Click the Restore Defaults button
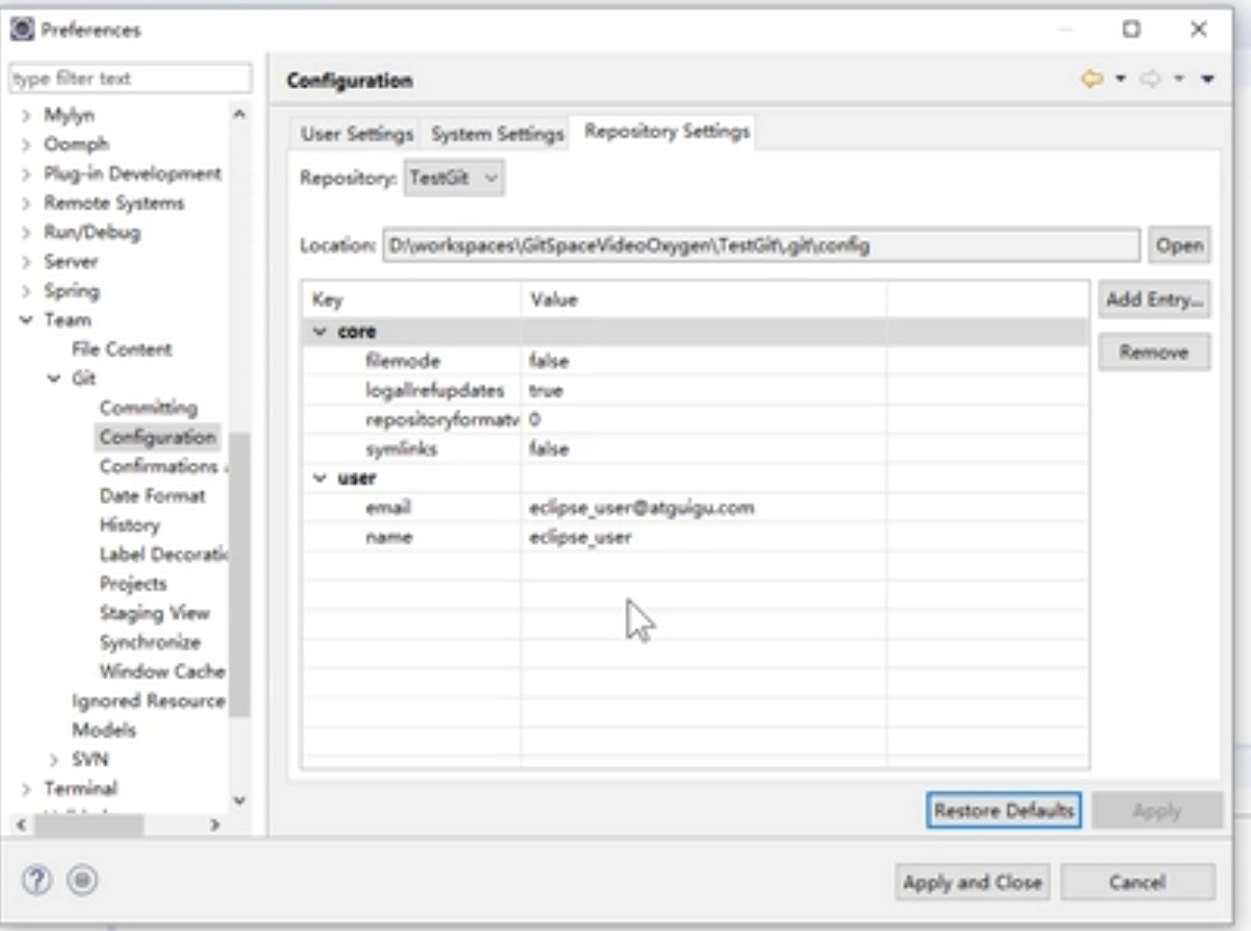Viewport: 1251px width, 931px height. [x=1003, y=810]
